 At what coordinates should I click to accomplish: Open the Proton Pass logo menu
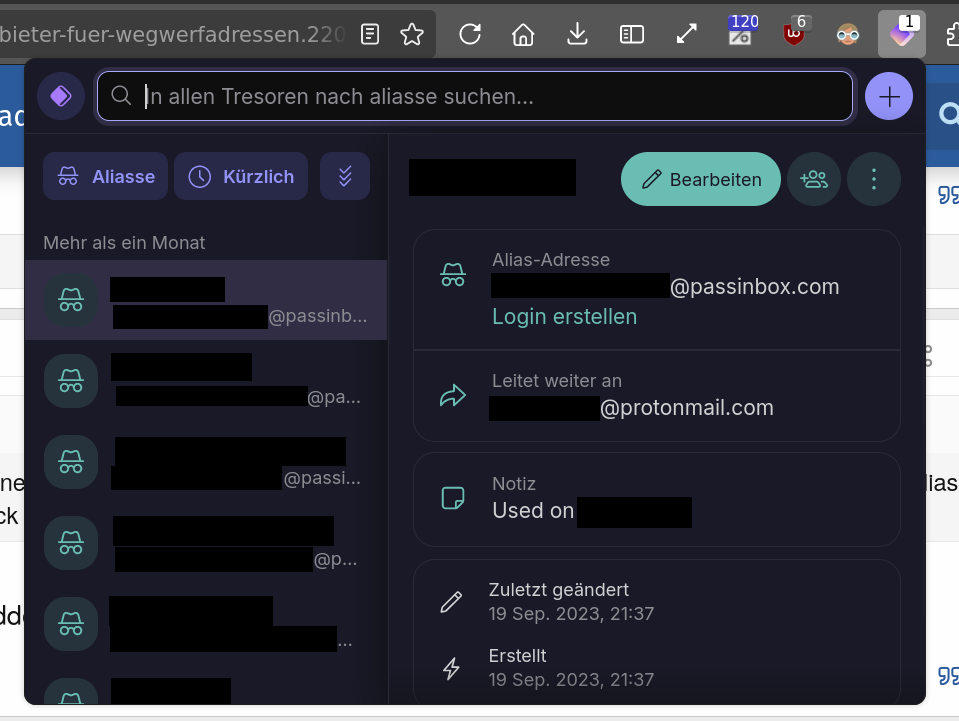tap(61, 96)
